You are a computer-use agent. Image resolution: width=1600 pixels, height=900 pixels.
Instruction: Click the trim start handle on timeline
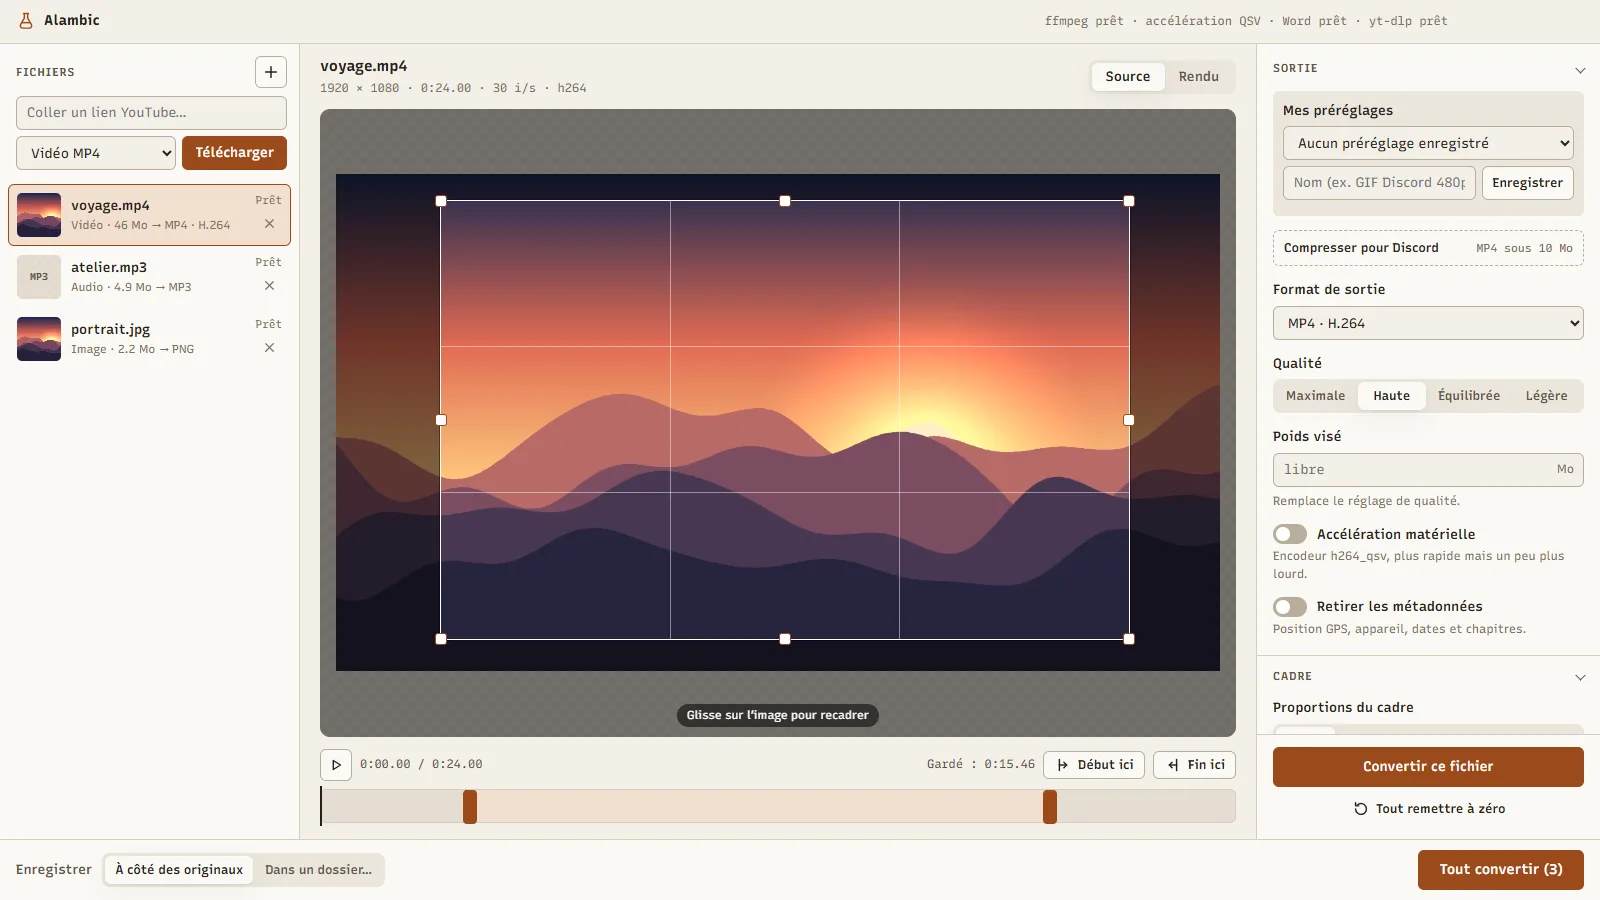[x=470, y=807]
